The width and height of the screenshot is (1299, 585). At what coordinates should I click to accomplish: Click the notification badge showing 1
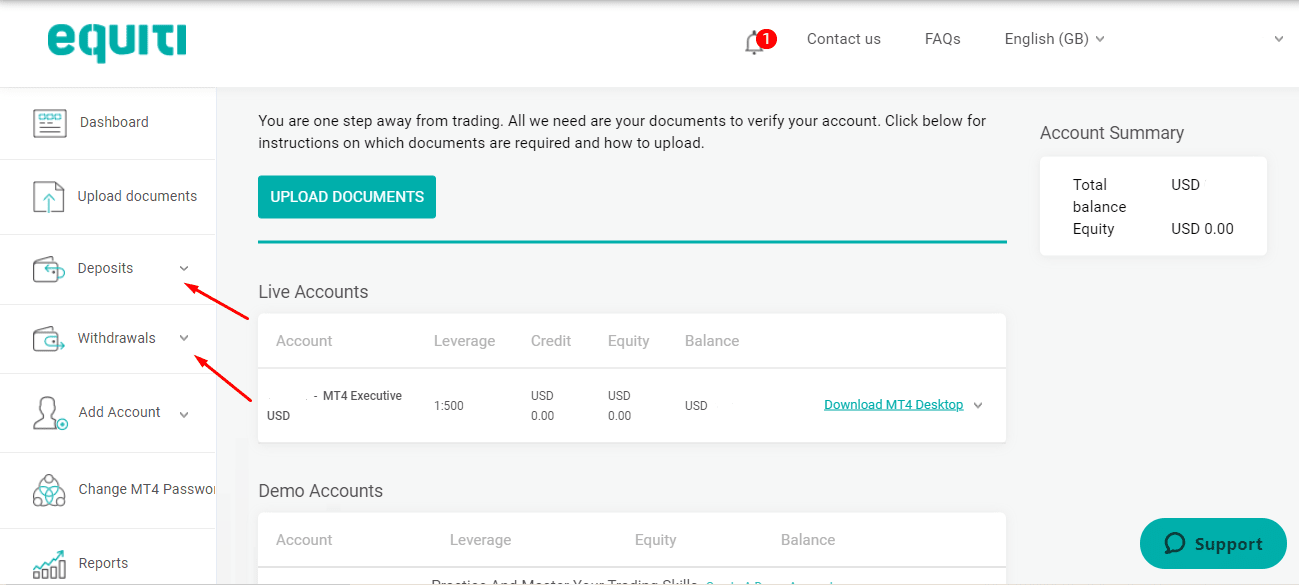click(x=767, y=39)
